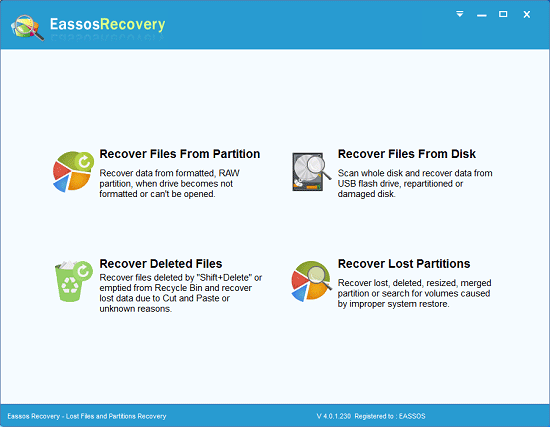Image resolution: width=550 pixels, height=427 pixels.
Task: Click the EassosRecovery title text
Action: (107, 24)
